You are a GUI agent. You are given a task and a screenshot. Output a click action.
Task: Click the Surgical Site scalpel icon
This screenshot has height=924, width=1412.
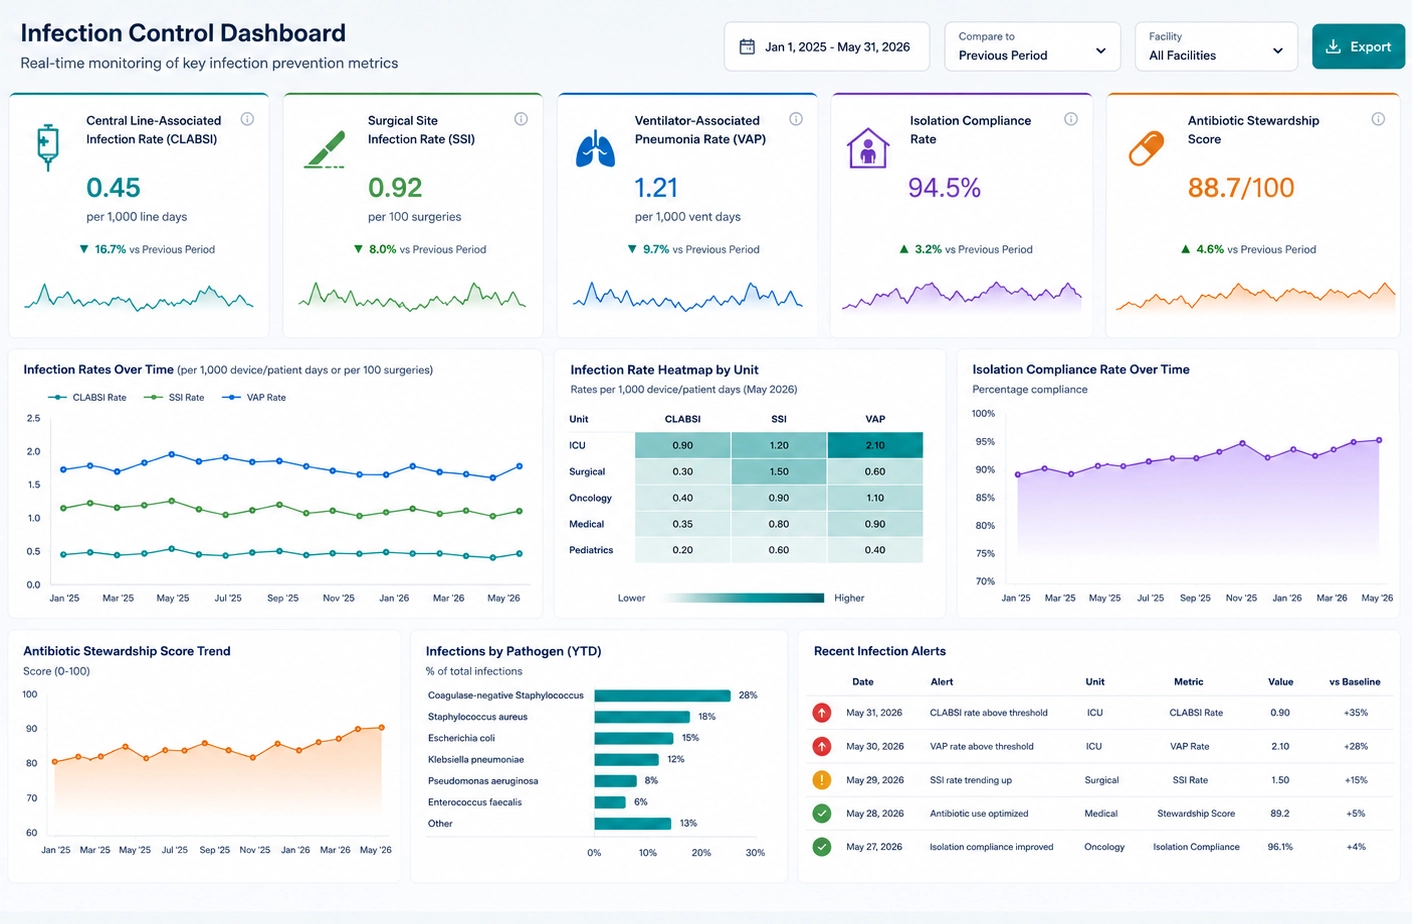pos(325,149)
